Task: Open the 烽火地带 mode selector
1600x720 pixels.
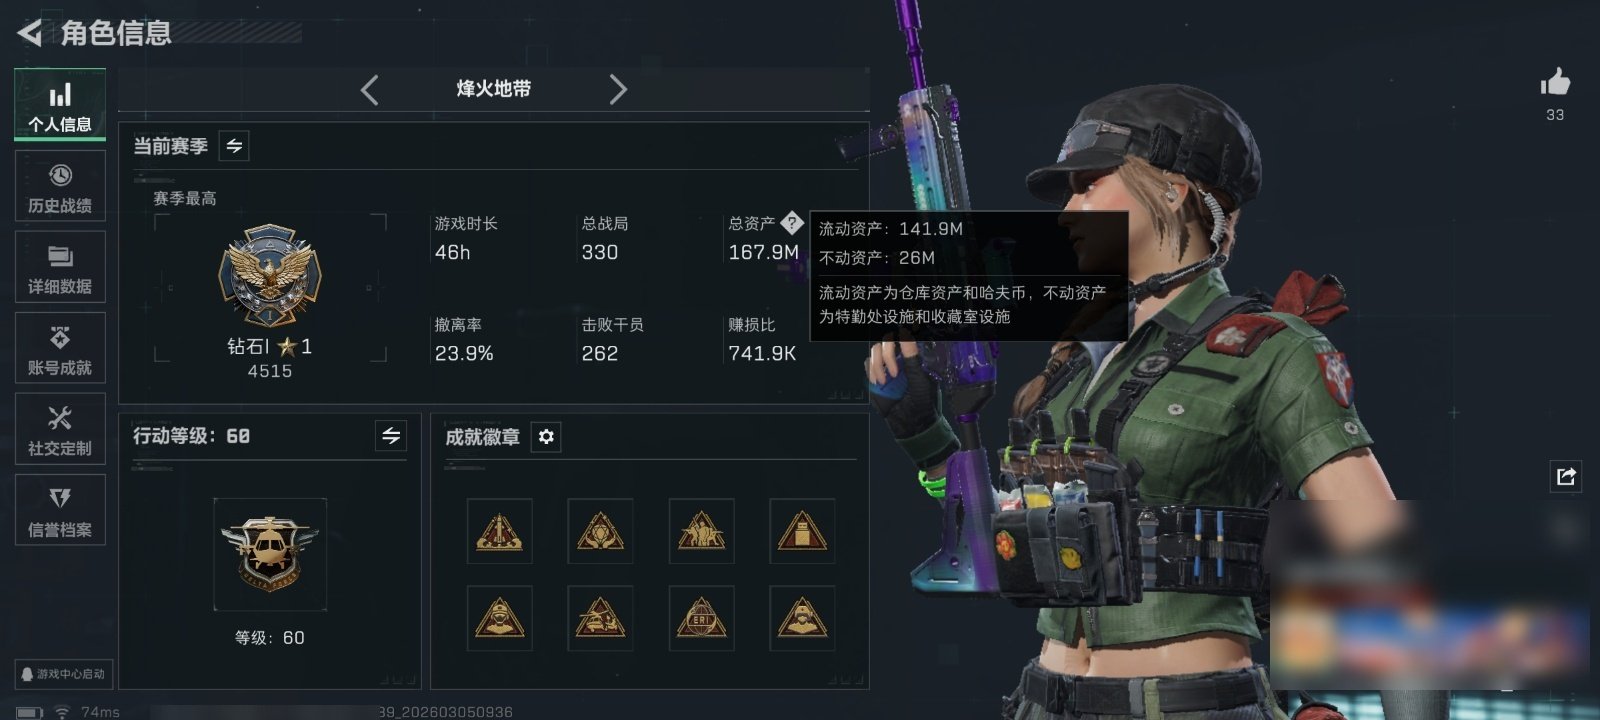Action: pyautogui.click(x=494, y=89)
